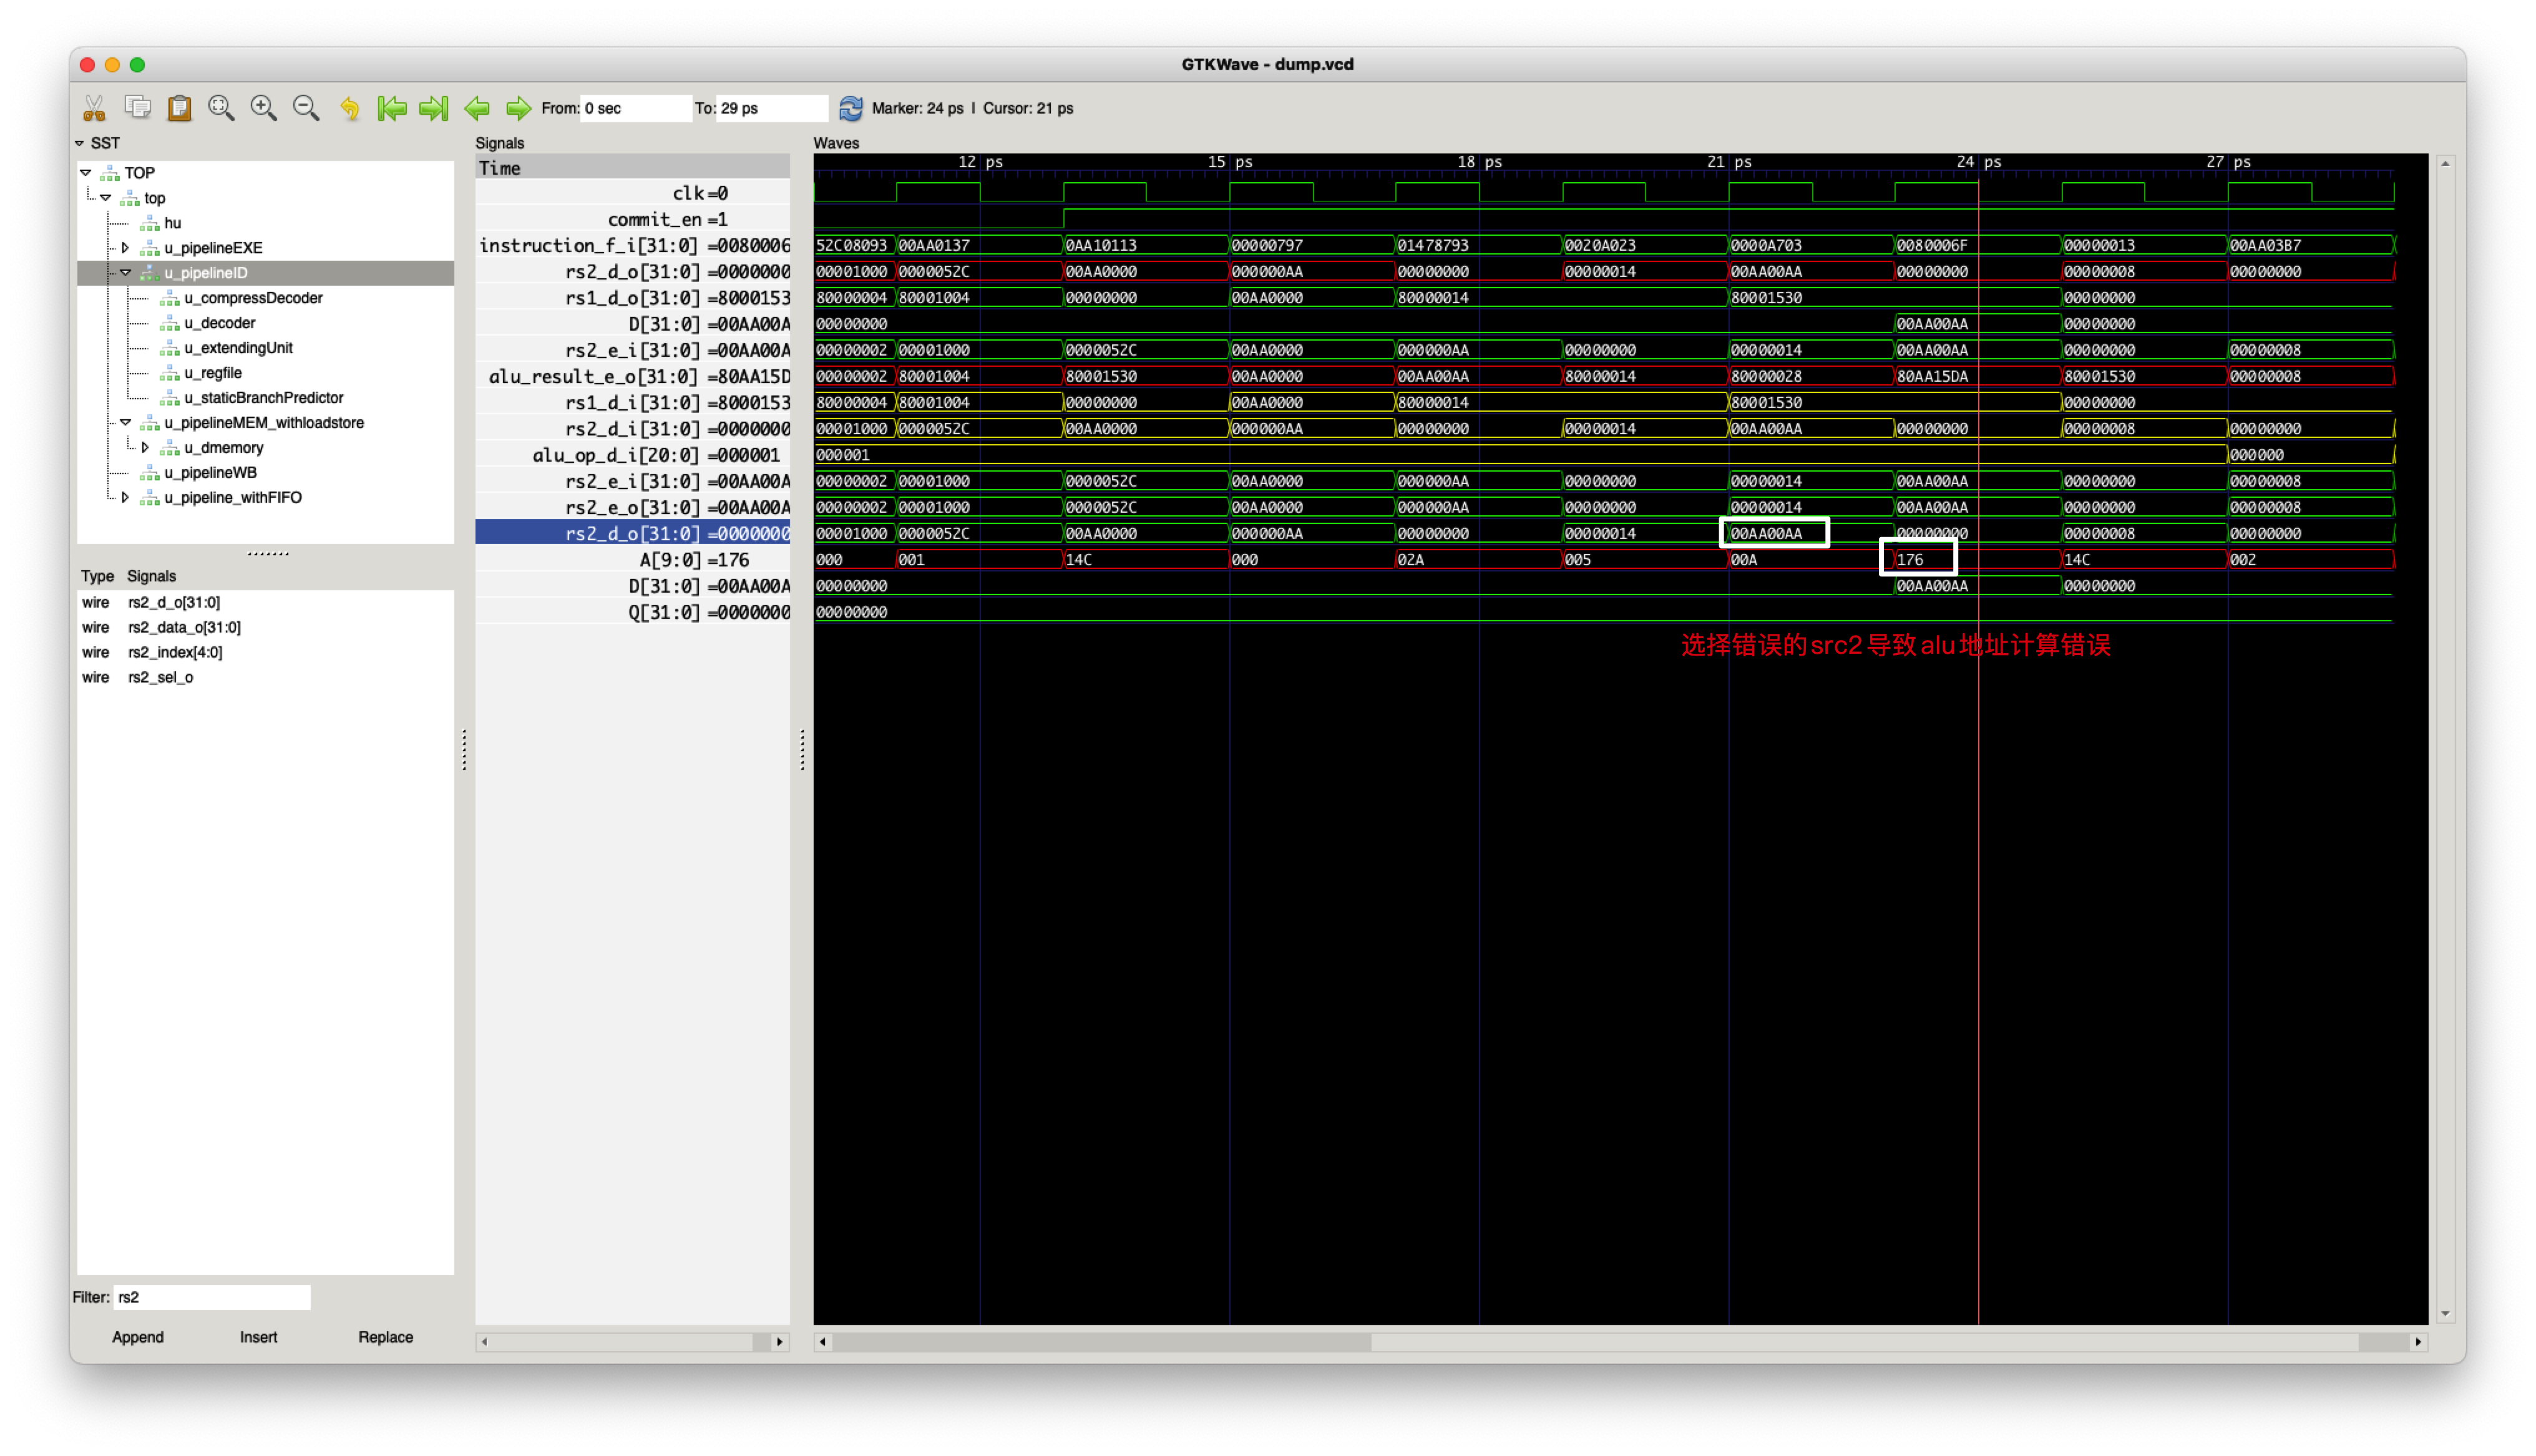Screen dimensions: 2536x1456
Task: Select u_regfile in the tree
Action: coord(213,373)
